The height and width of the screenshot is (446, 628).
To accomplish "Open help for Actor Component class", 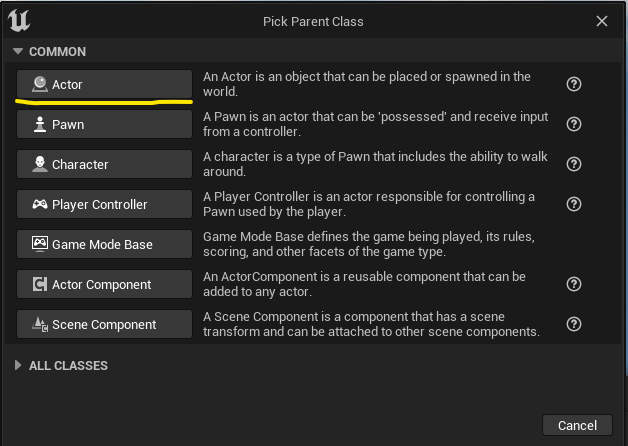I will click(574, 284).
